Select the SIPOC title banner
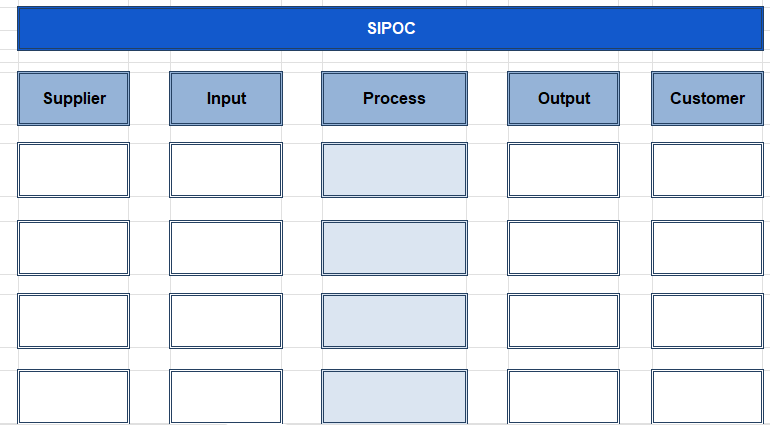The height and width of the screenshot is (425, 770). 390,28
